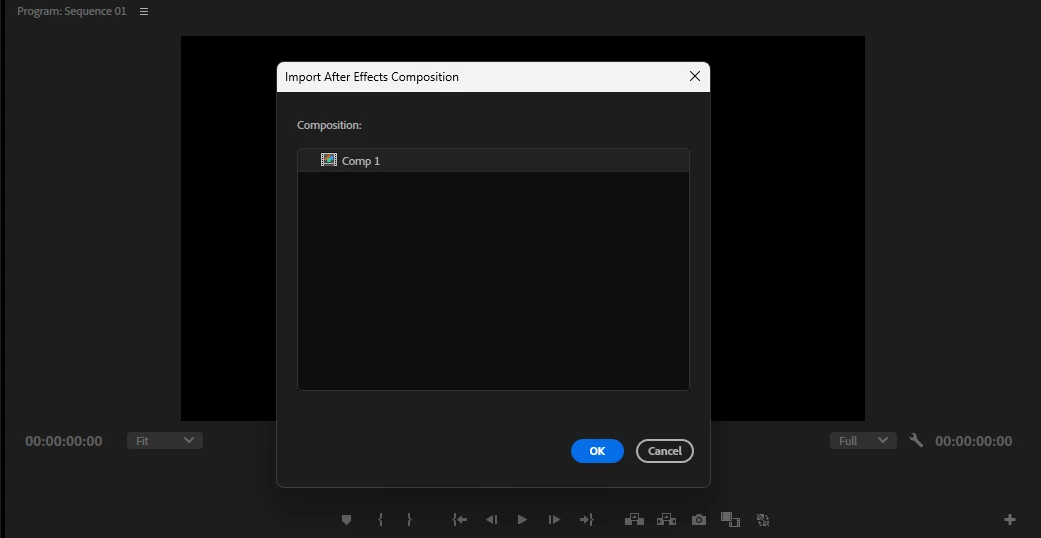This screenshot has width=1041, height=538.
Task: Open the wrench settings menu
Action: coord(916,440)
